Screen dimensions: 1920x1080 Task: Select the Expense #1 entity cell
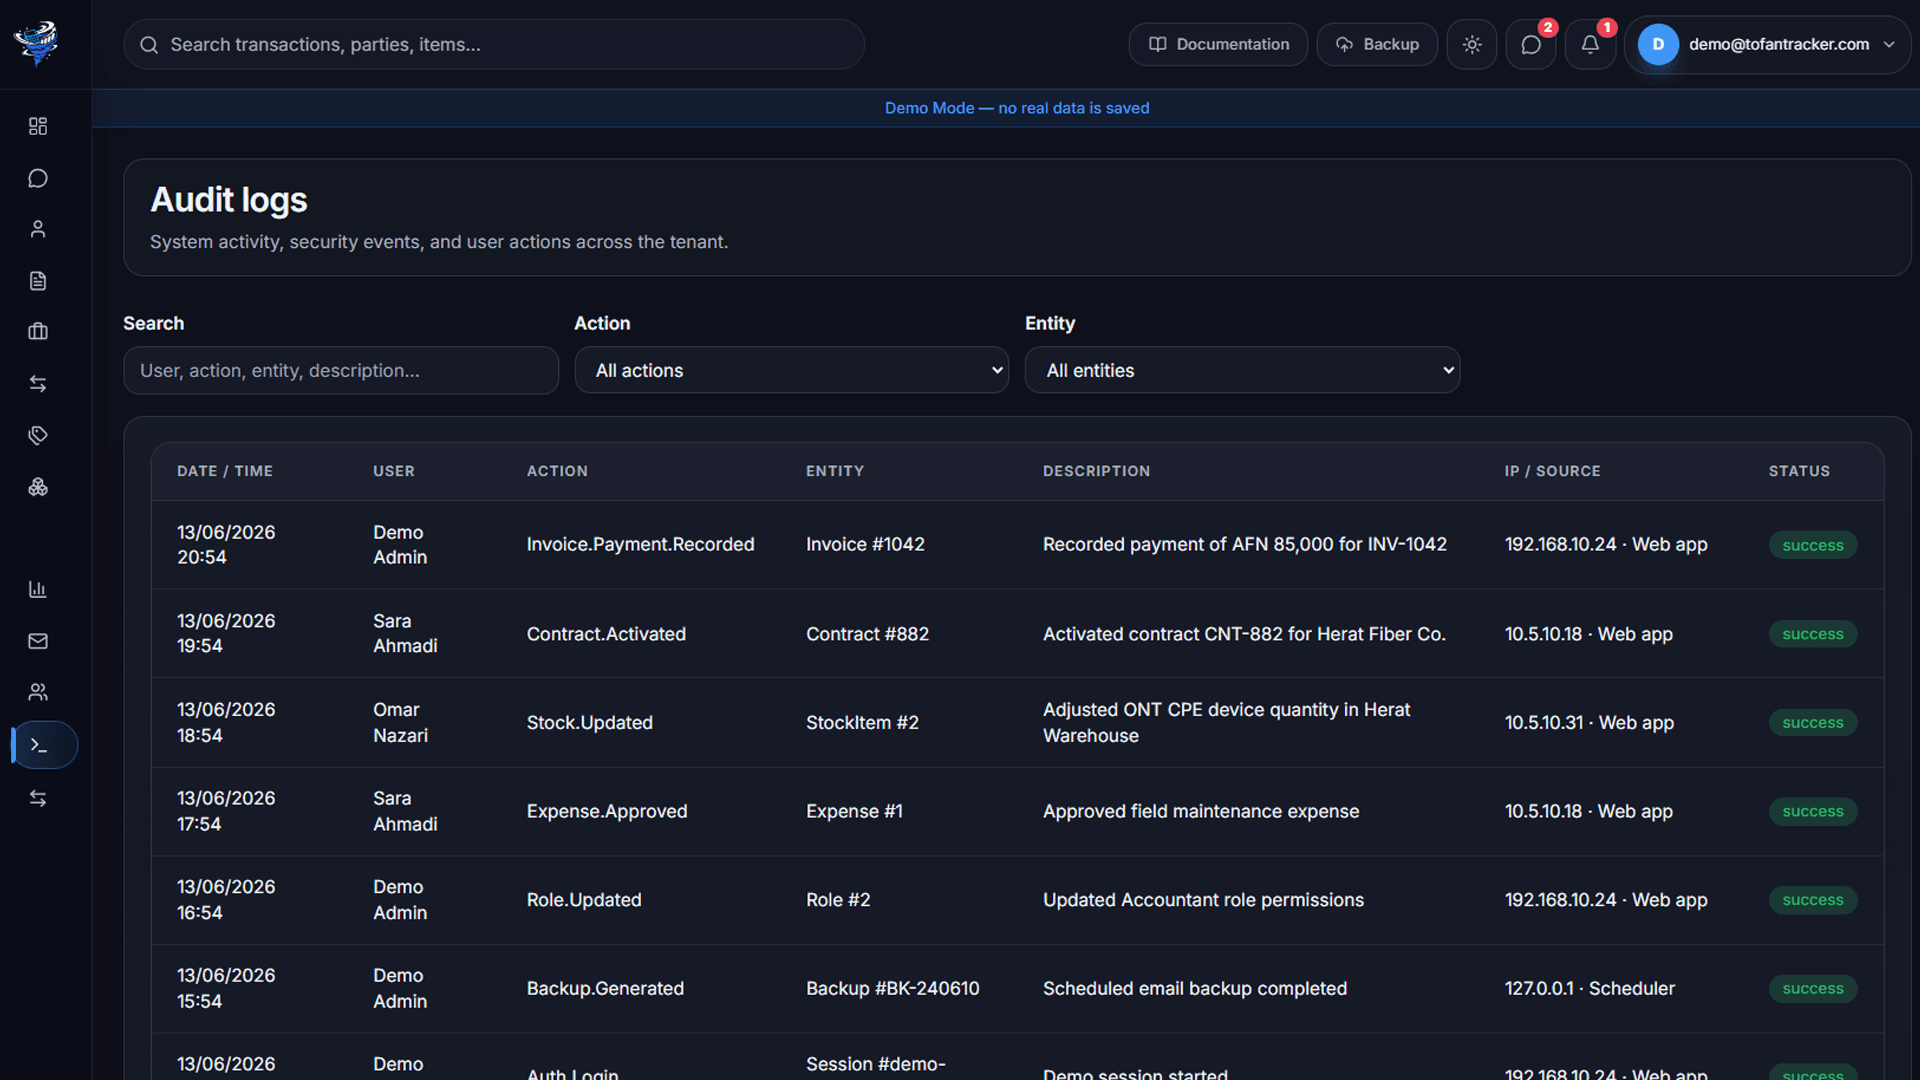(x=854, y=811)
